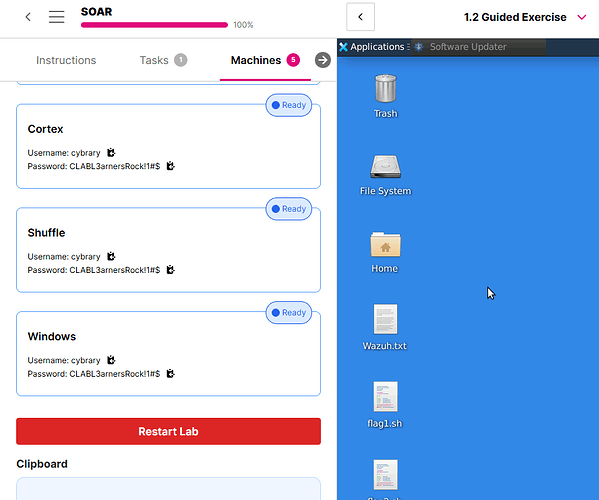This screenshot has height=500, width=599.
Task: Show more tabs with right arrow
Action: click(x=323, y=60)
